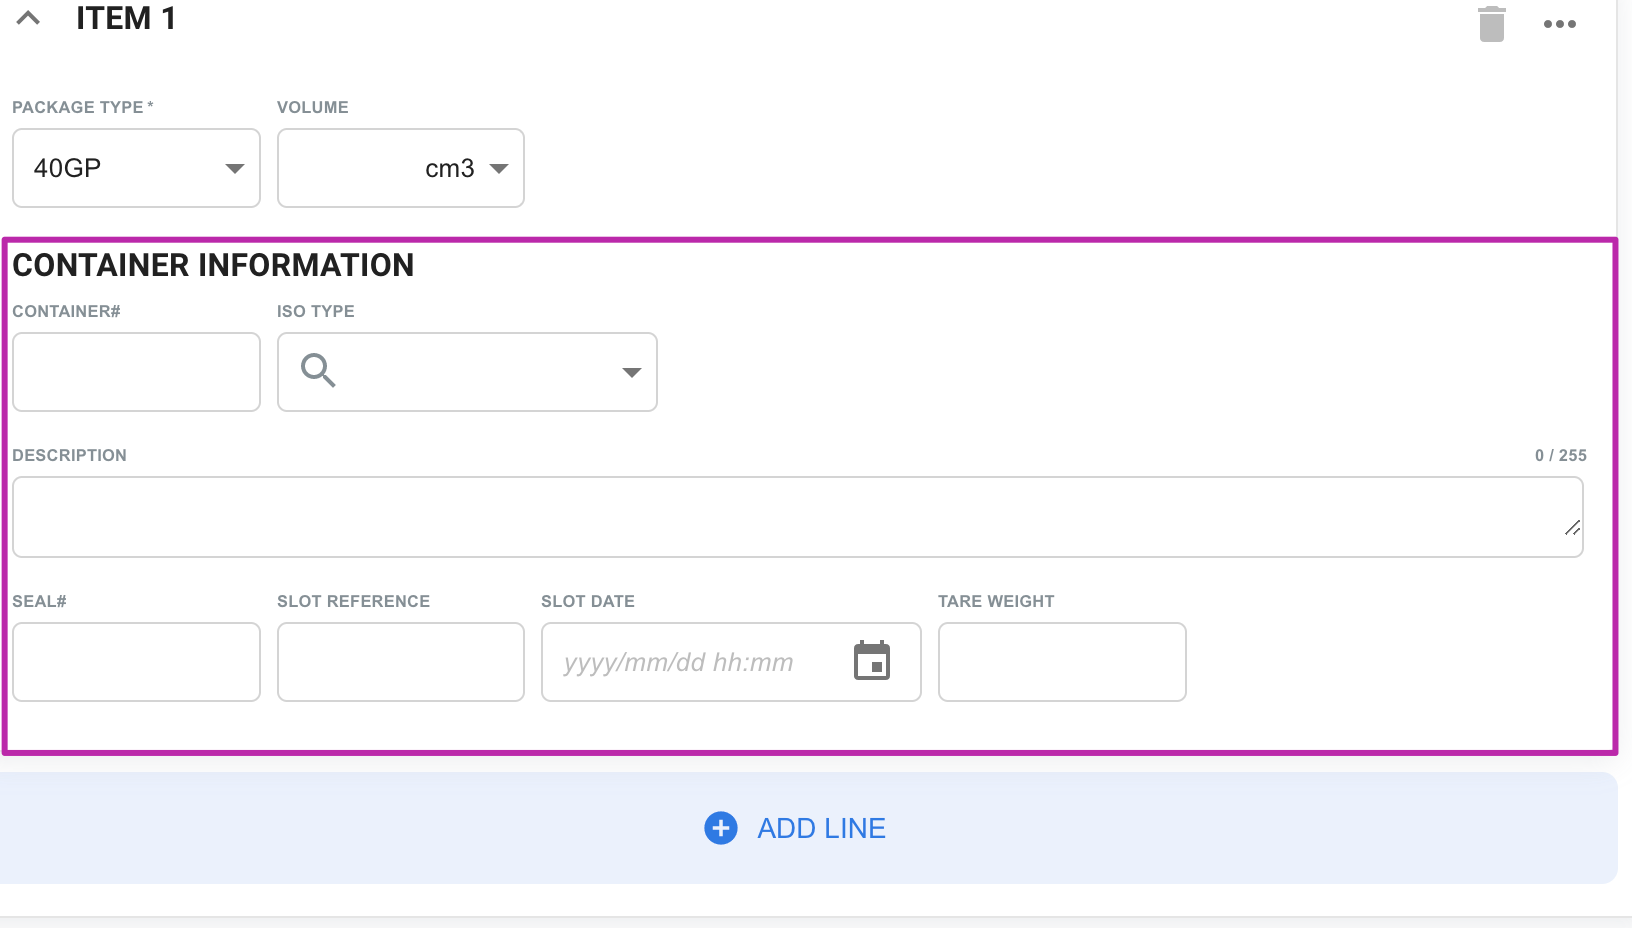Click the ITEM 1 heading text
The image size is (1632, 928).
tap(126, 19)
